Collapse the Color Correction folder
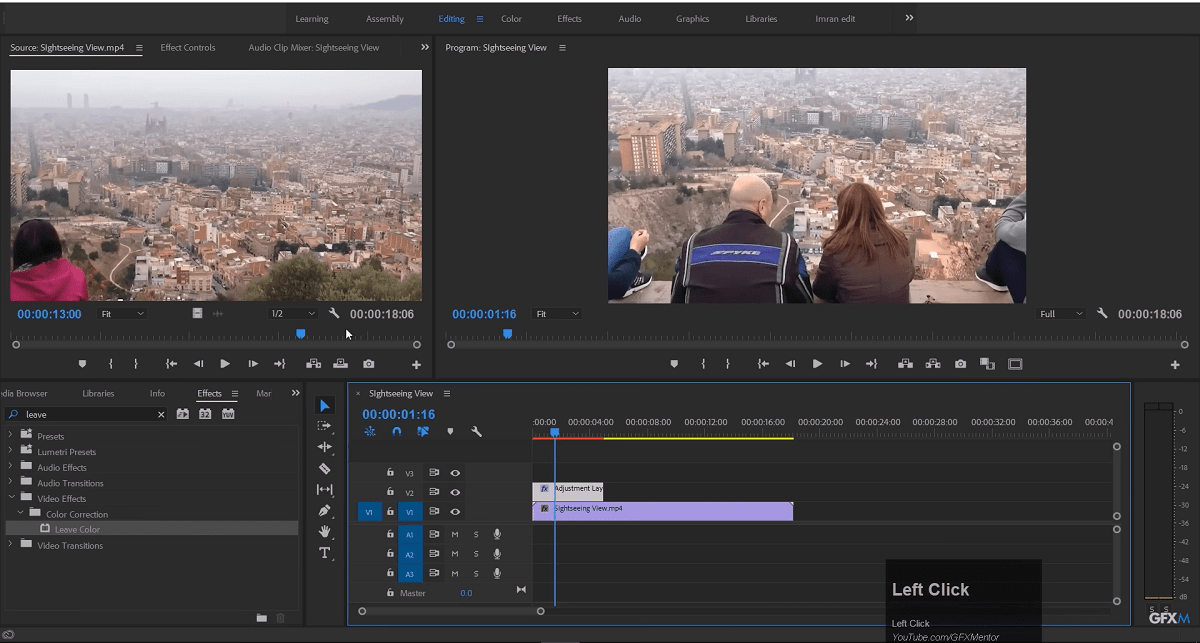Viewport: 1200px width, 643px height. pos(19,513)
